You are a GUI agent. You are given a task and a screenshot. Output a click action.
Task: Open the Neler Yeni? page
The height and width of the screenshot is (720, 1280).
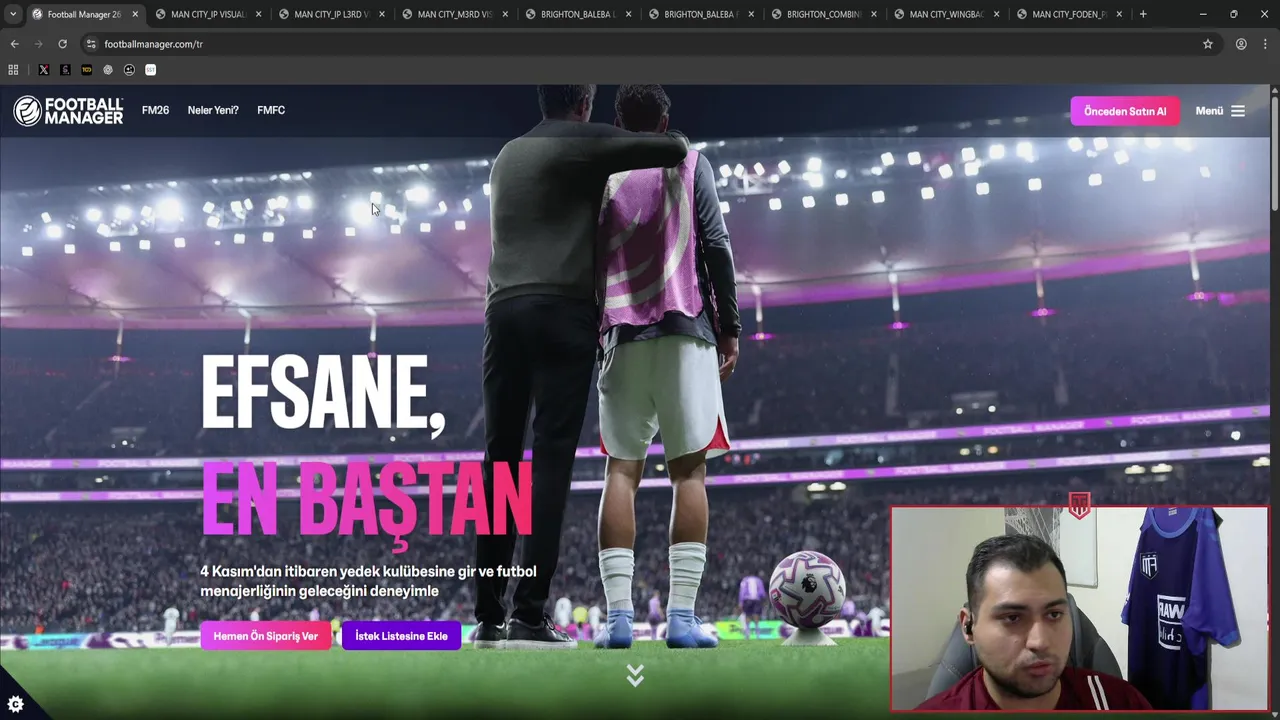point(213,110)
